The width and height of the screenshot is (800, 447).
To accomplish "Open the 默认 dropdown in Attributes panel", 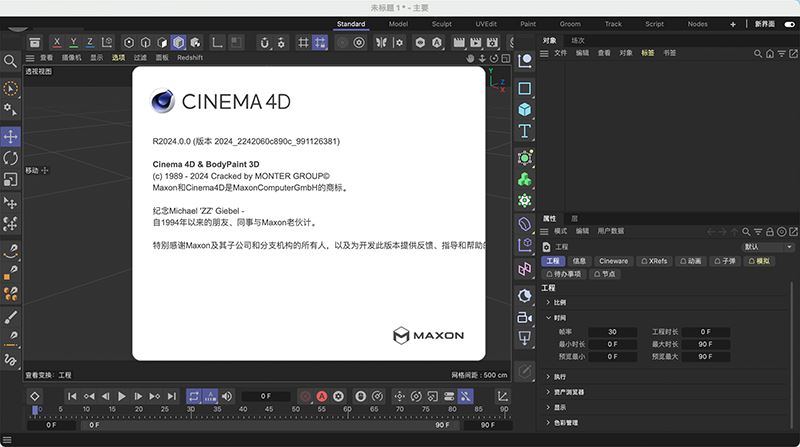I will coord(768,246).
